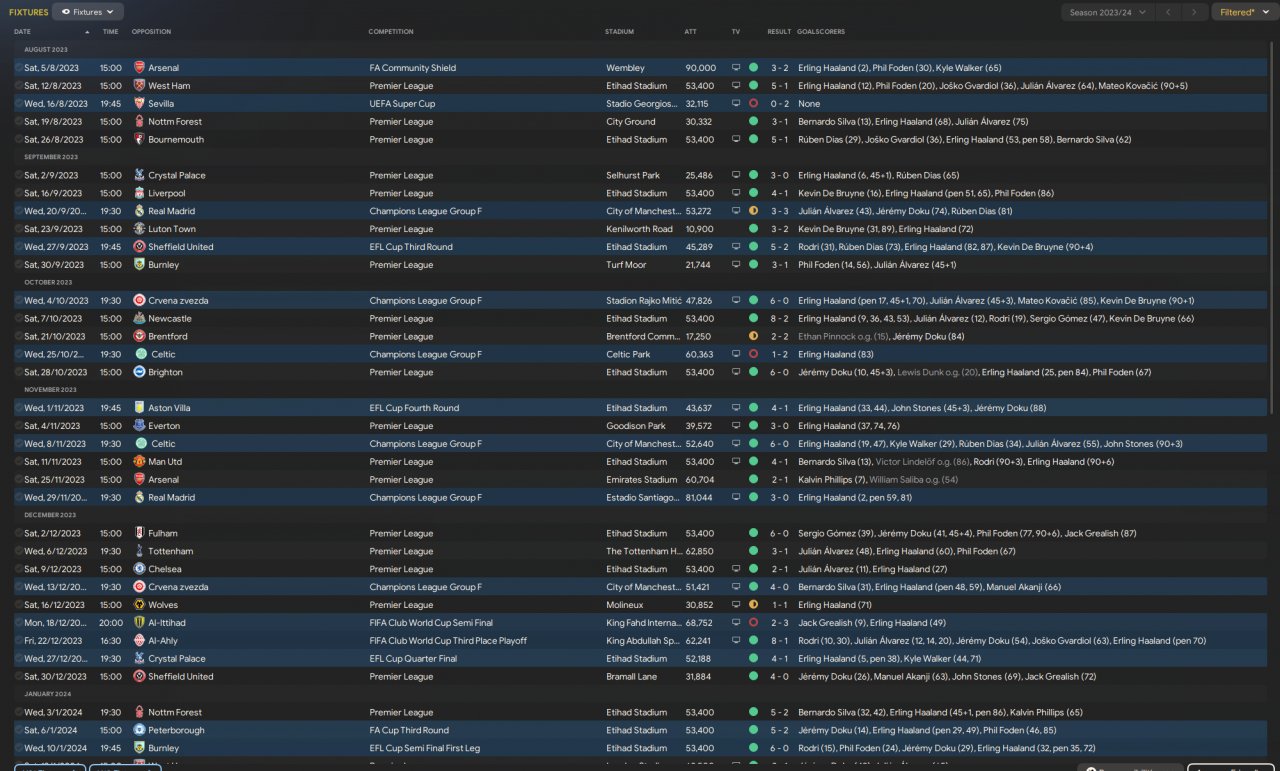The image size is (1280, 771).
Task: Click the Bournemouth club badge
Action: (139, 140)
